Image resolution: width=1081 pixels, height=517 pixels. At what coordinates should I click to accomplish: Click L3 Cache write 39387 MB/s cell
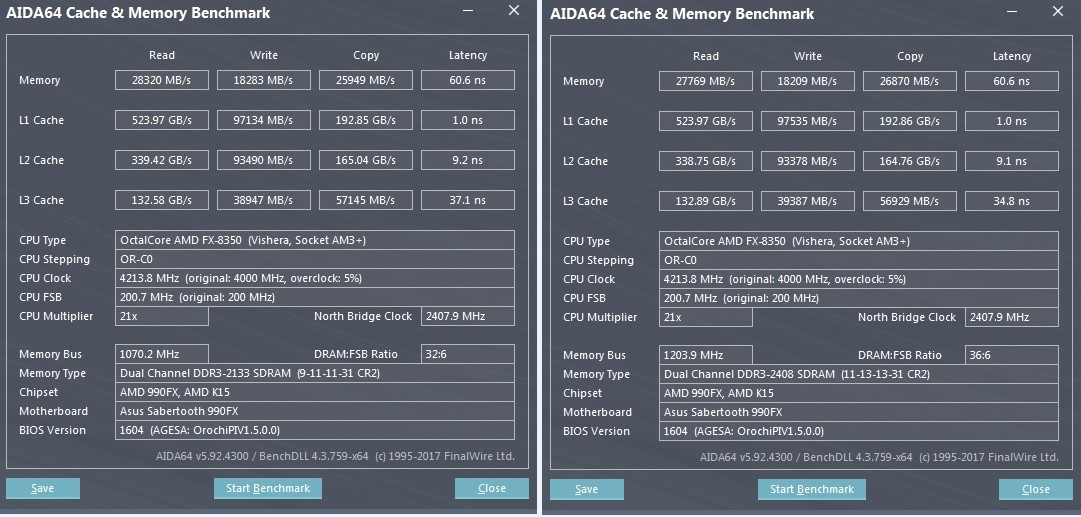pos(808,201)
